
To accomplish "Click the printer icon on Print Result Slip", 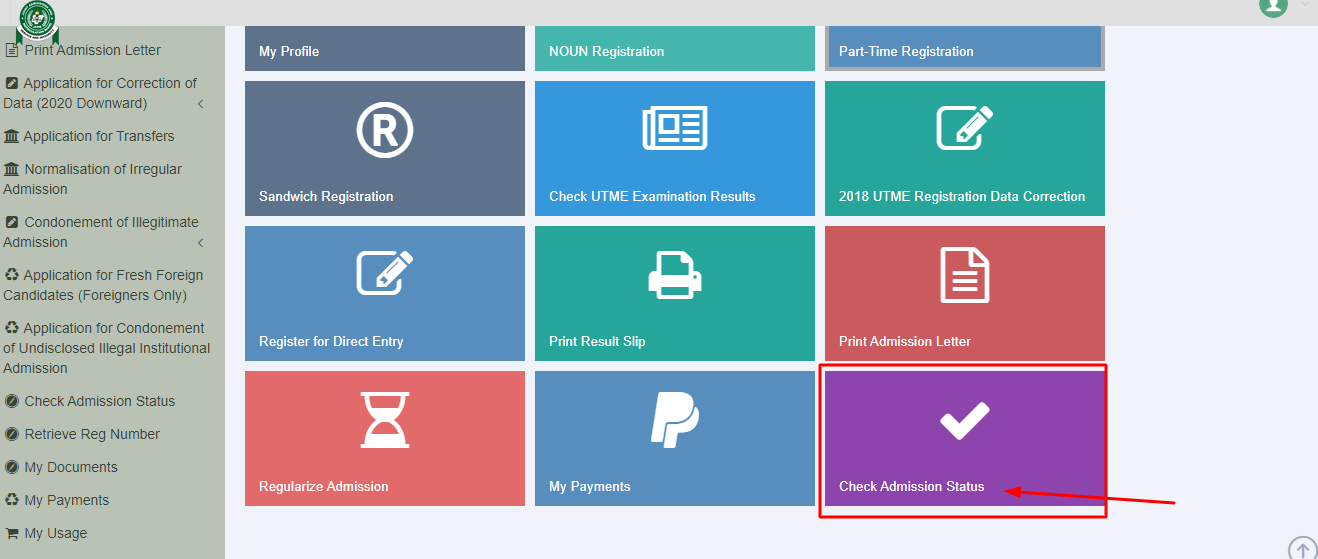I will (x=675, y=273).
